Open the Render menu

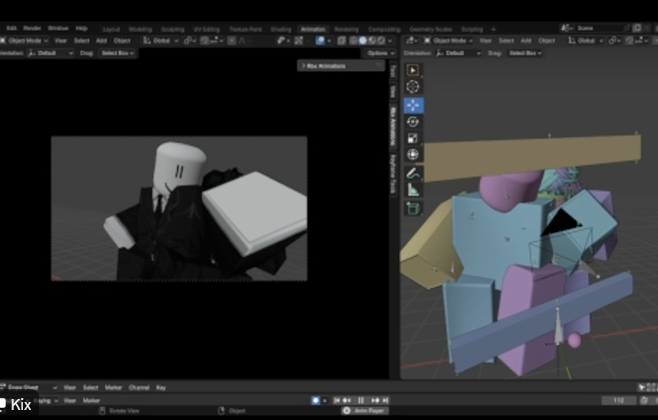click(32, 28)
